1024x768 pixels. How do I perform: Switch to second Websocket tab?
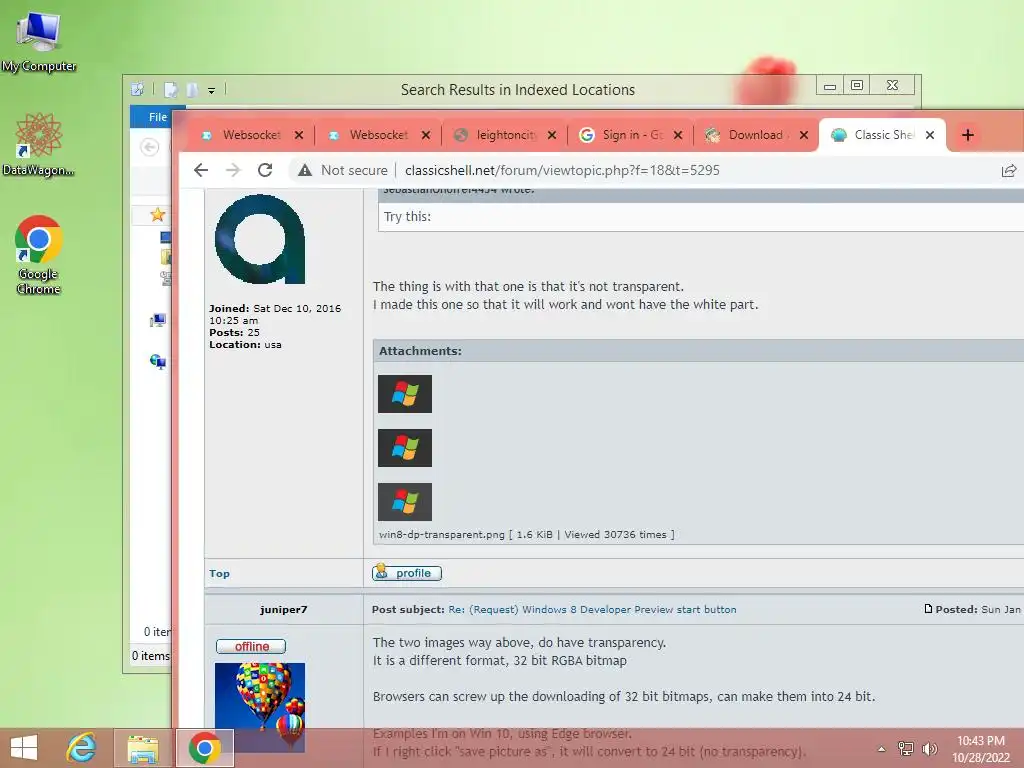coord(377,135)
